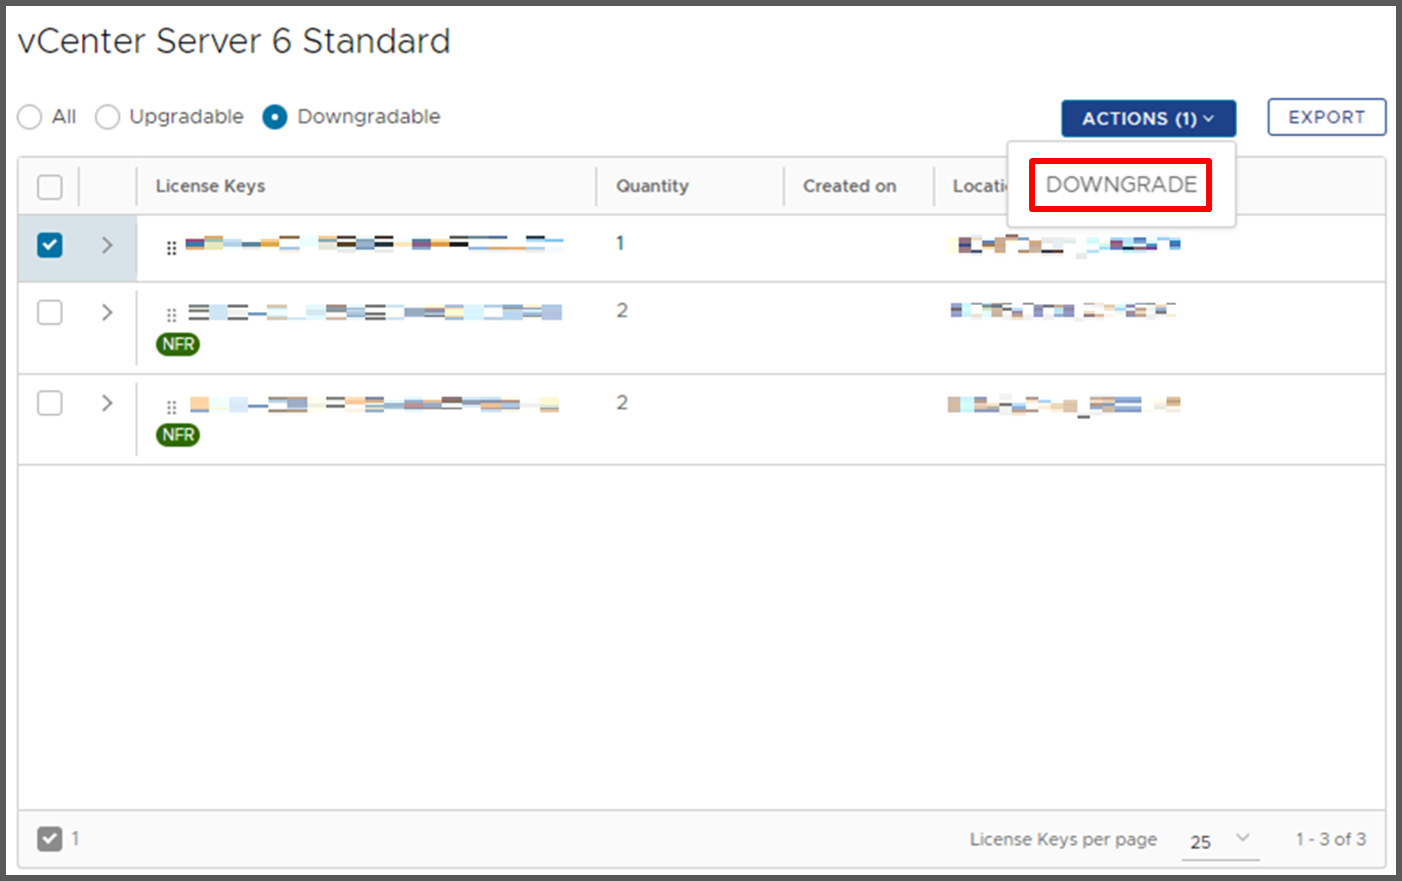Viewport: 1402px width, 881px height.
Task: Click drag handle icon of third license key
Action: point(171,407)
